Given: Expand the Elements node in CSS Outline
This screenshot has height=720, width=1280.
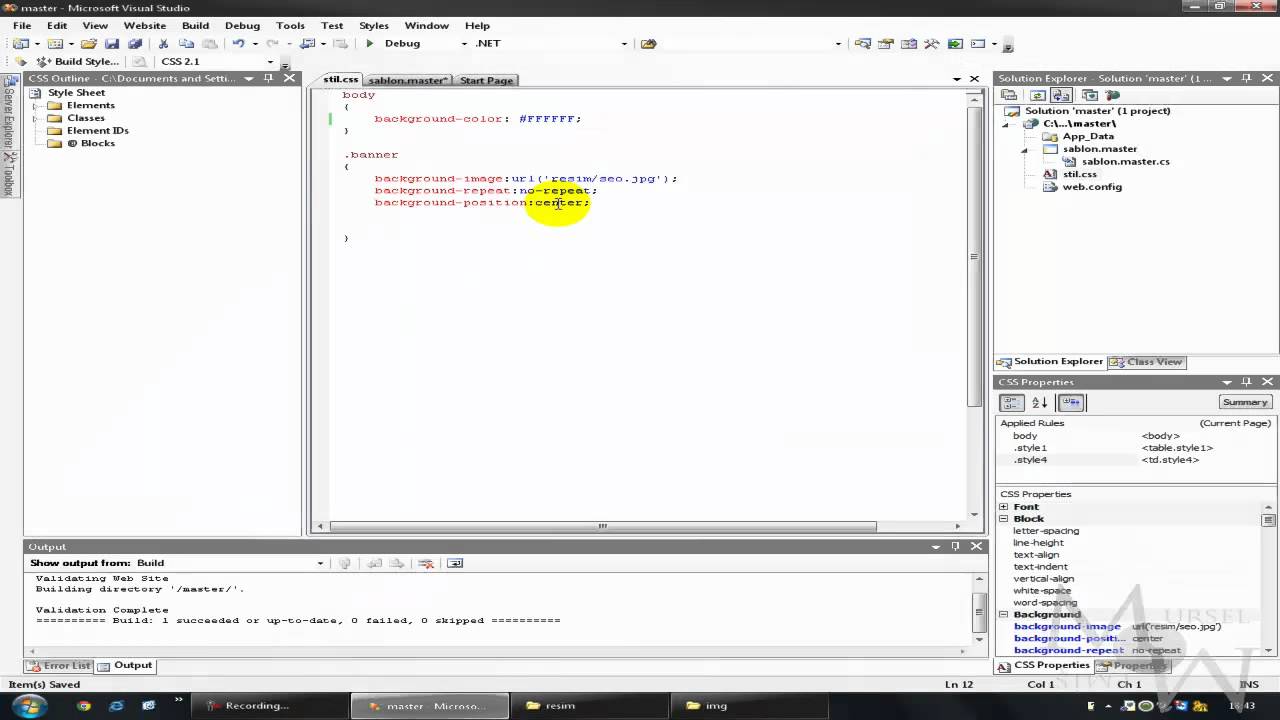Looking at the screenshot, I should click(x=34, y=105).
